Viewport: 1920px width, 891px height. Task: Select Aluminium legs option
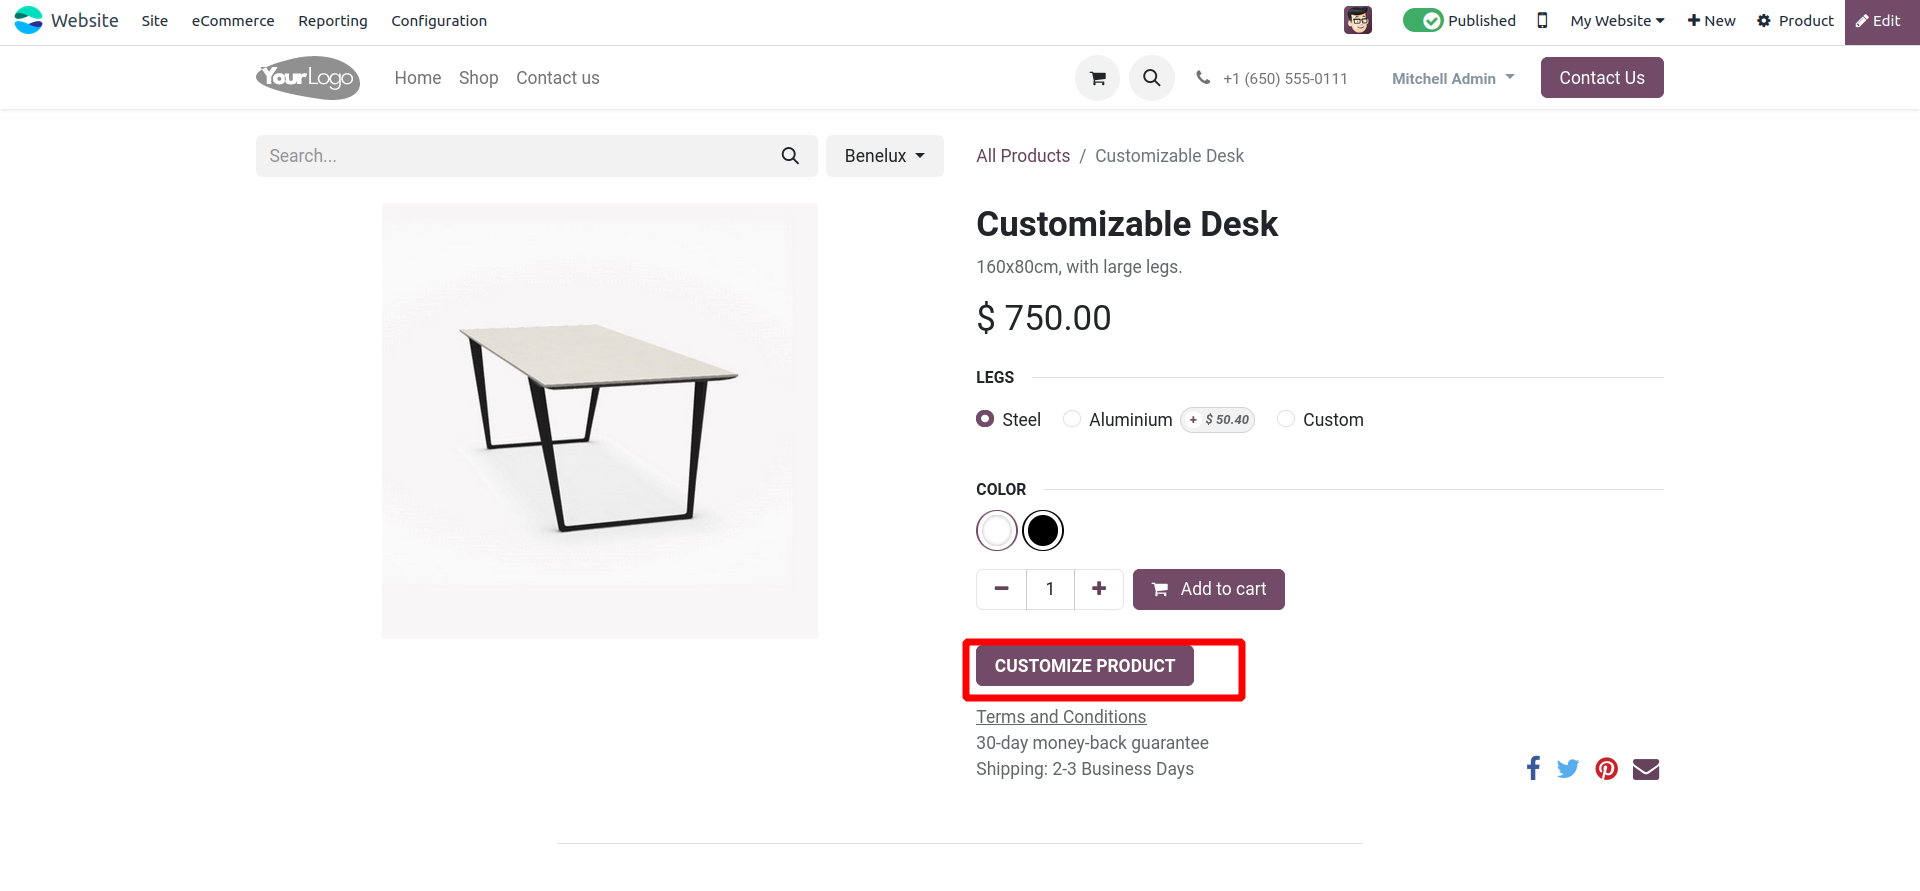(x=1072, y=419)
